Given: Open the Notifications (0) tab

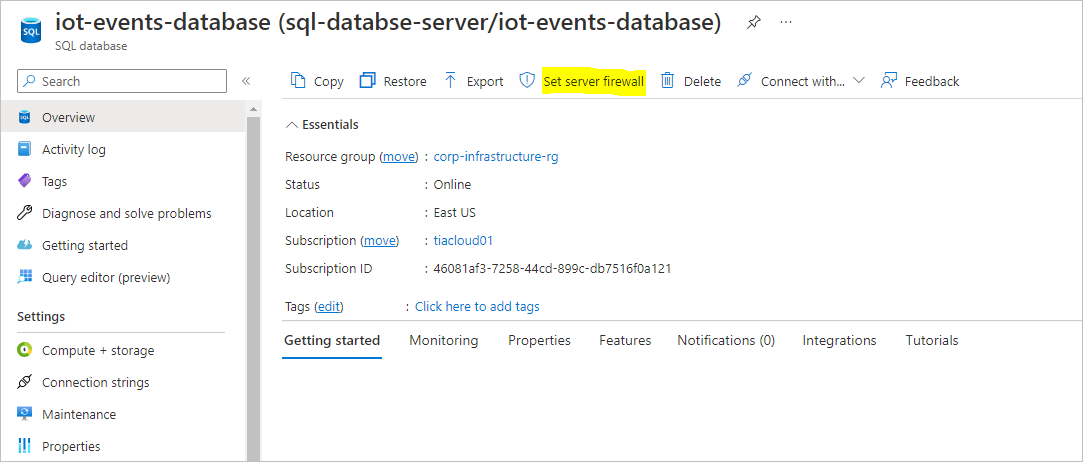Looking at the screenshot, I should 726,340.
